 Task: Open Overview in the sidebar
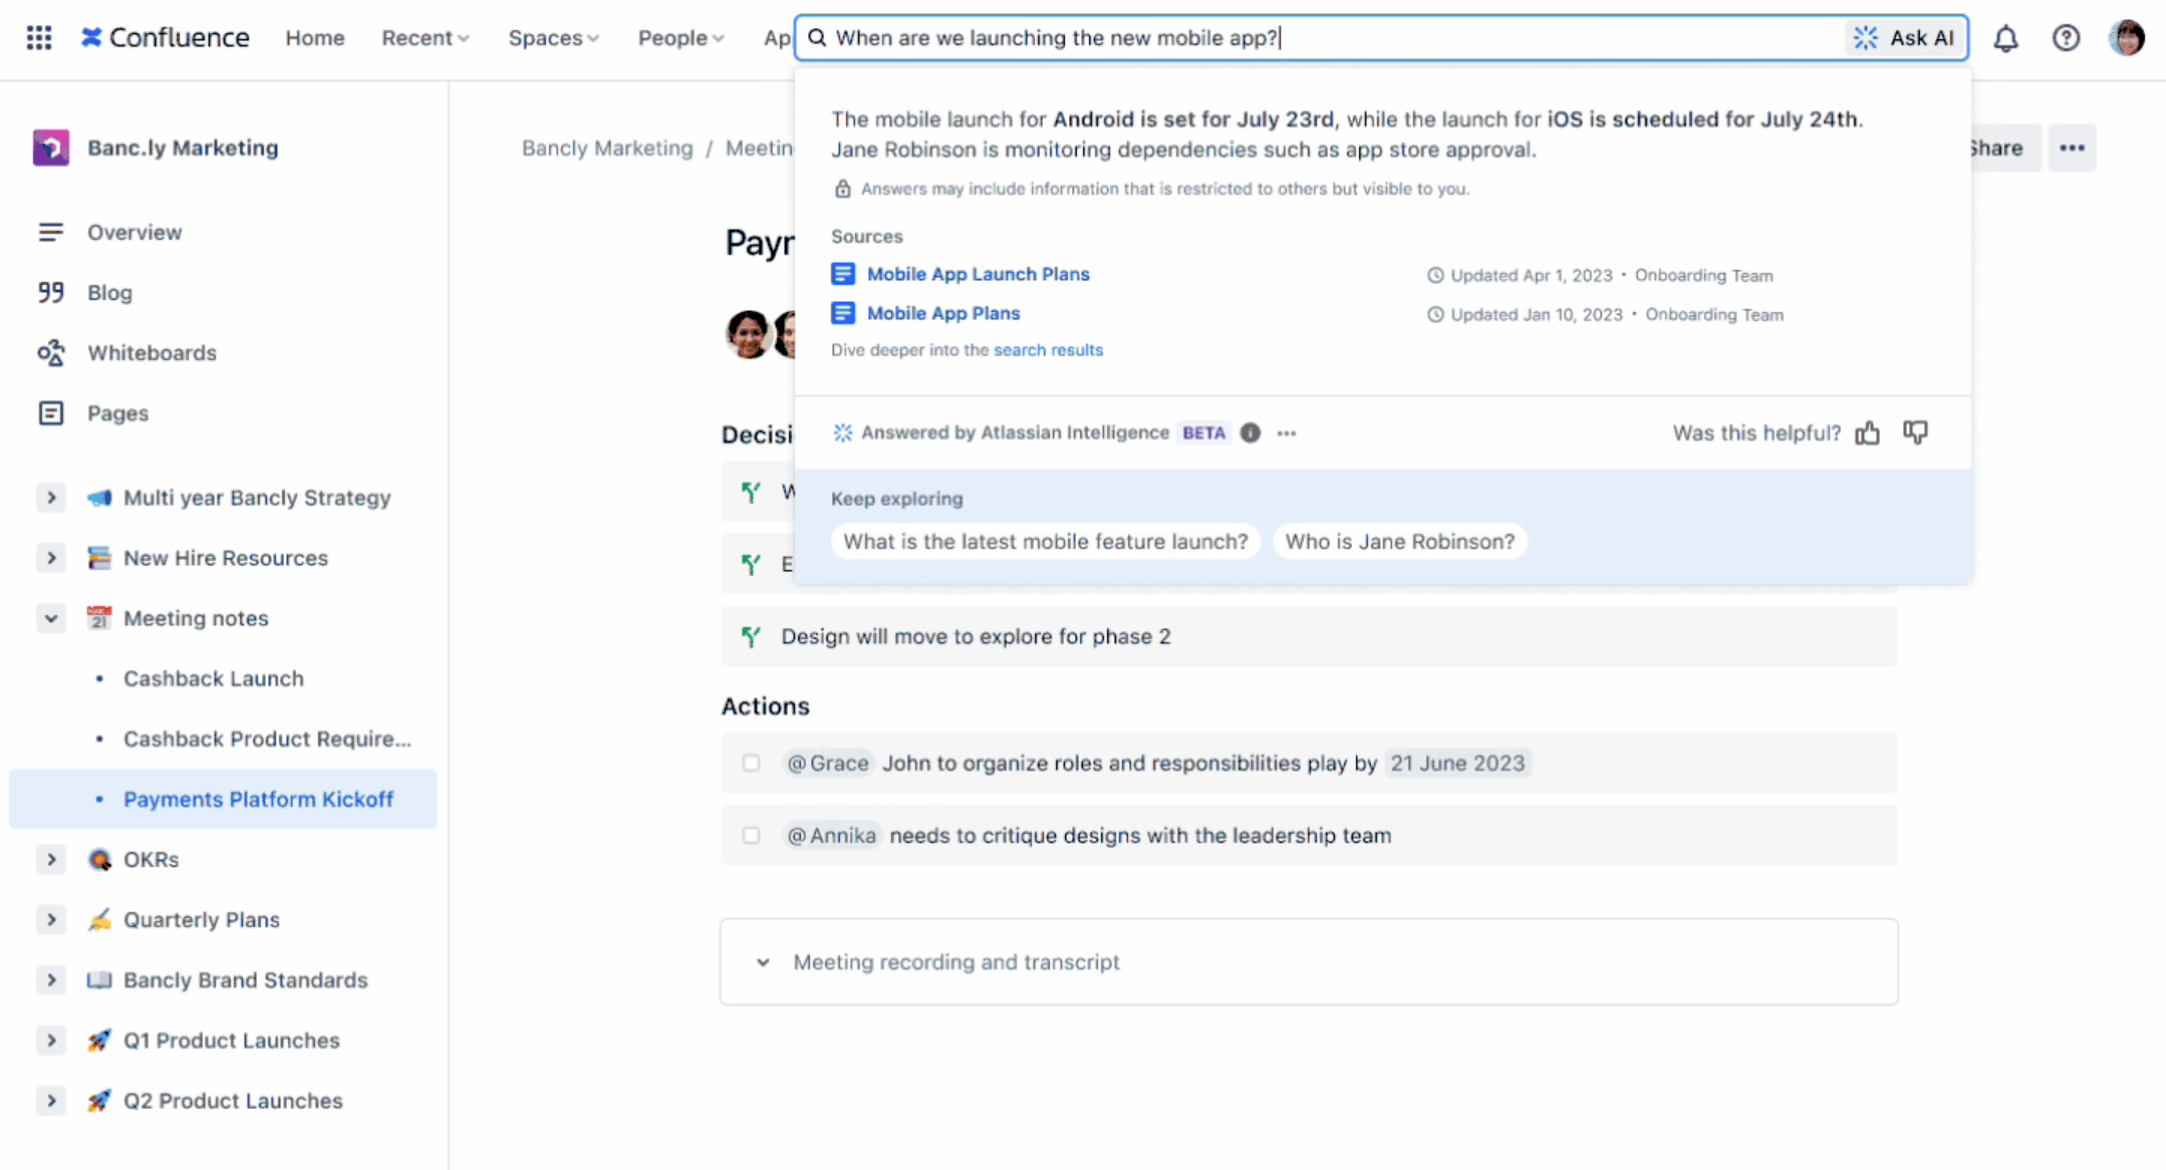point(134,232)
